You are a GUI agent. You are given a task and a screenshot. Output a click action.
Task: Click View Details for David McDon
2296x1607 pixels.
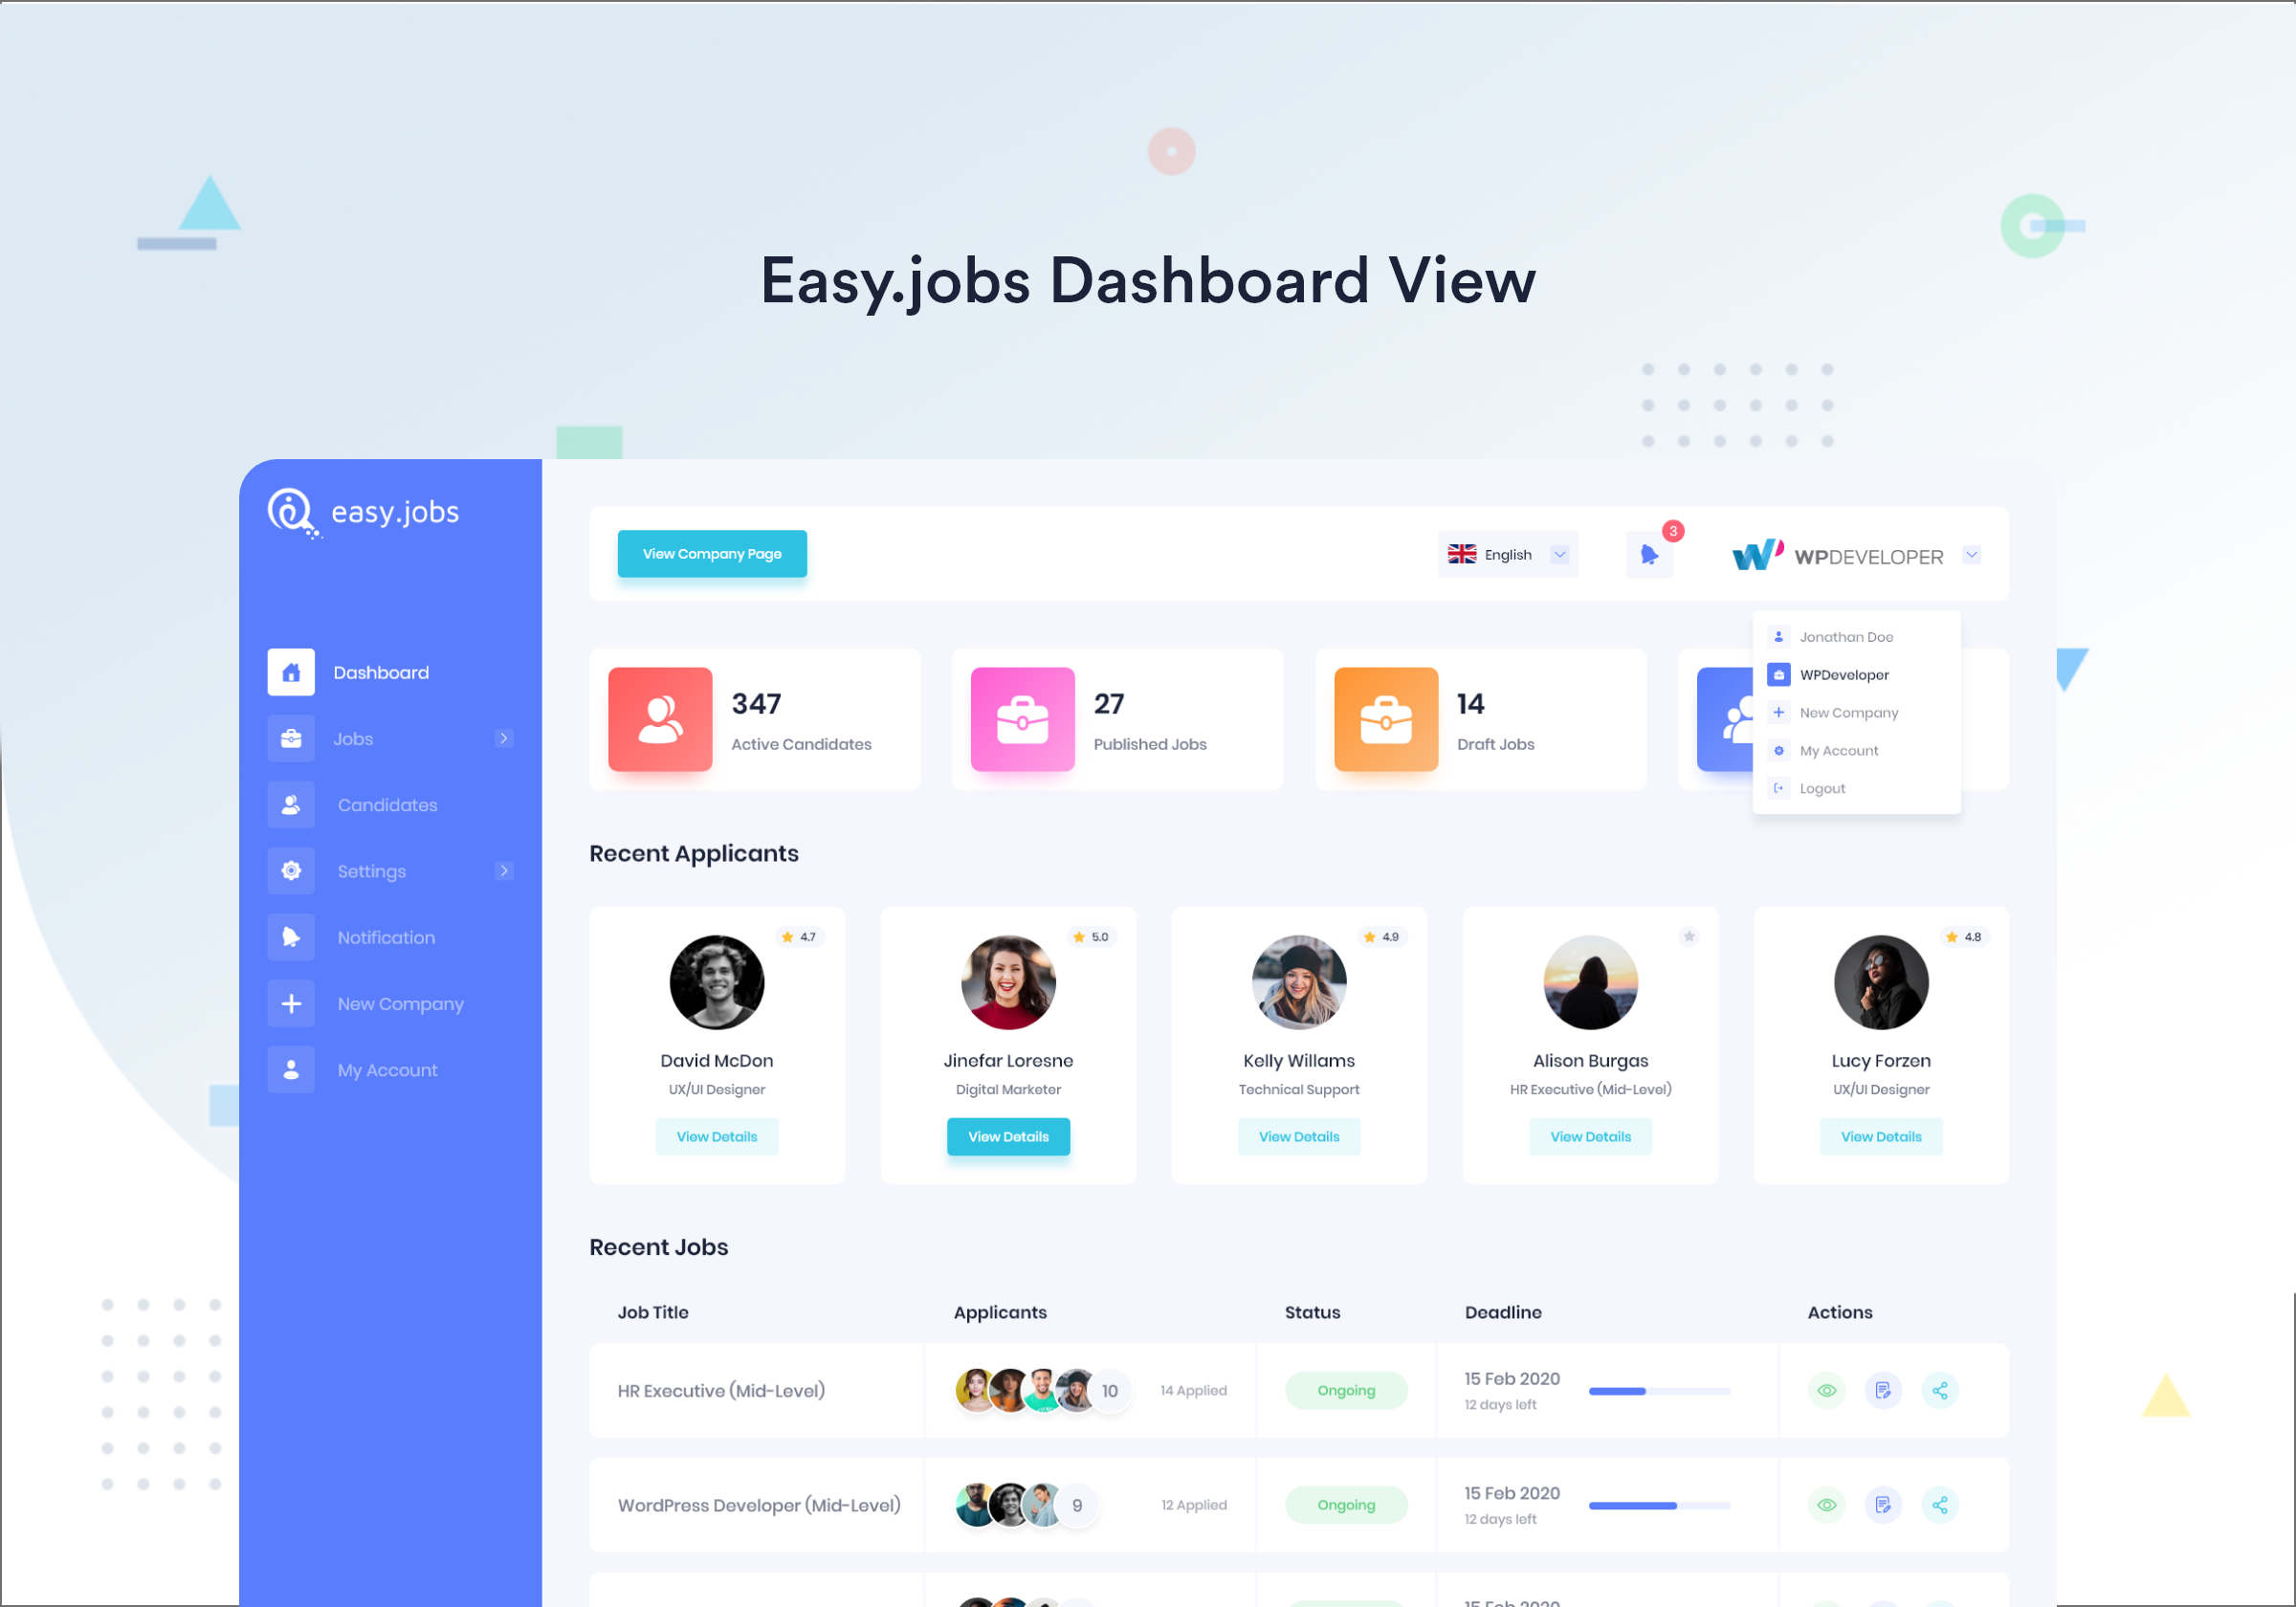(x=716, y=1135)
